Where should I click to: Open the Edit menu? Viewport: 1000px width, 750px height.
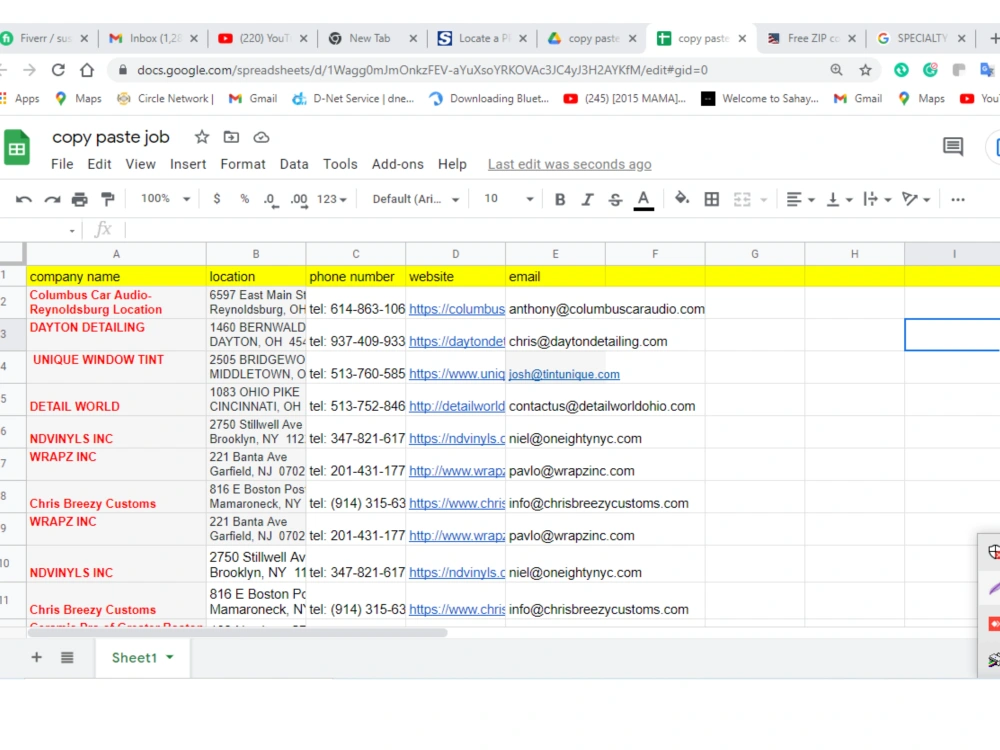[x=99, y=165]
